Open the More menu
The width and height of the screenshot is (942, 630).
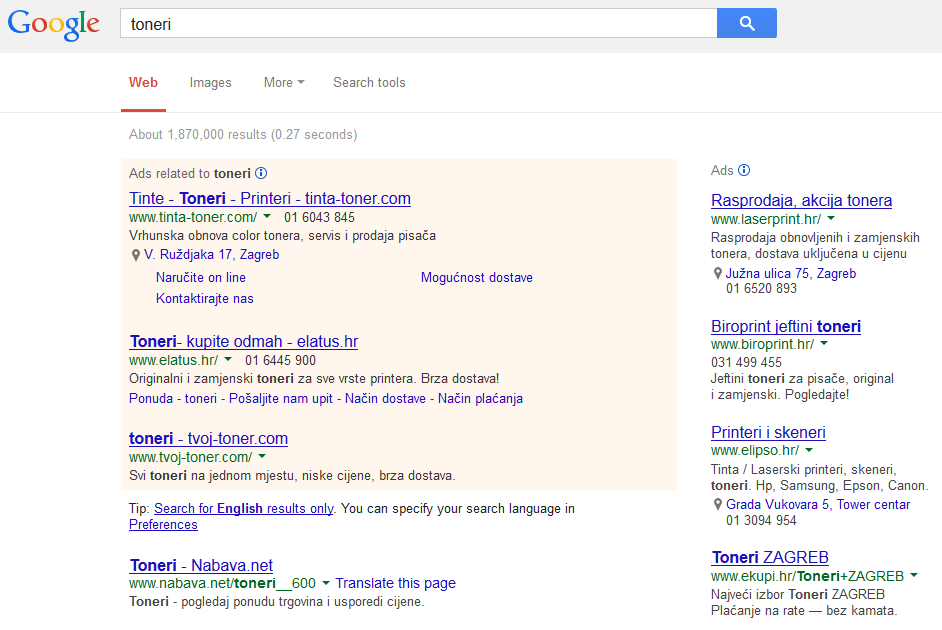pyautogui.click(x=284, y=82)
